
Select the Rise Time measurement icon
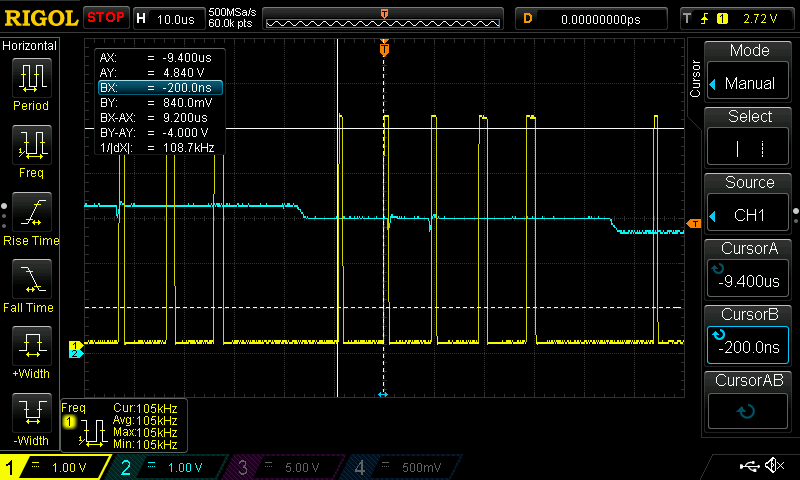point(32,212)
